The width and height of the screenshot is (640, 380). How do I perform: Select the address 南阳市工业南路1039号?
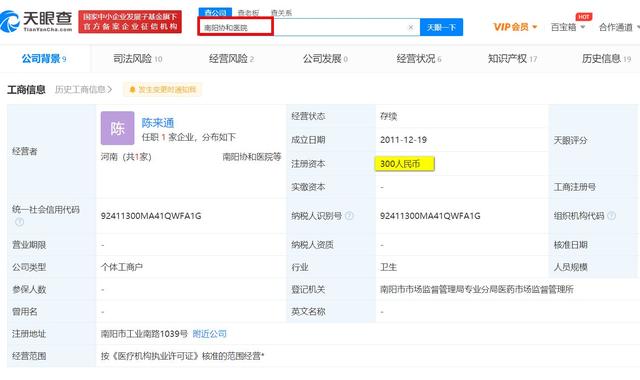(144, 334)
